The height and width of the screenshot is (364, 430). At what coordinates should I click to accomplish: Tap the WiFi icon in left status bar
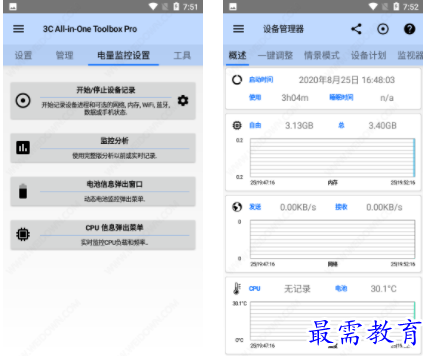[153, 6]
